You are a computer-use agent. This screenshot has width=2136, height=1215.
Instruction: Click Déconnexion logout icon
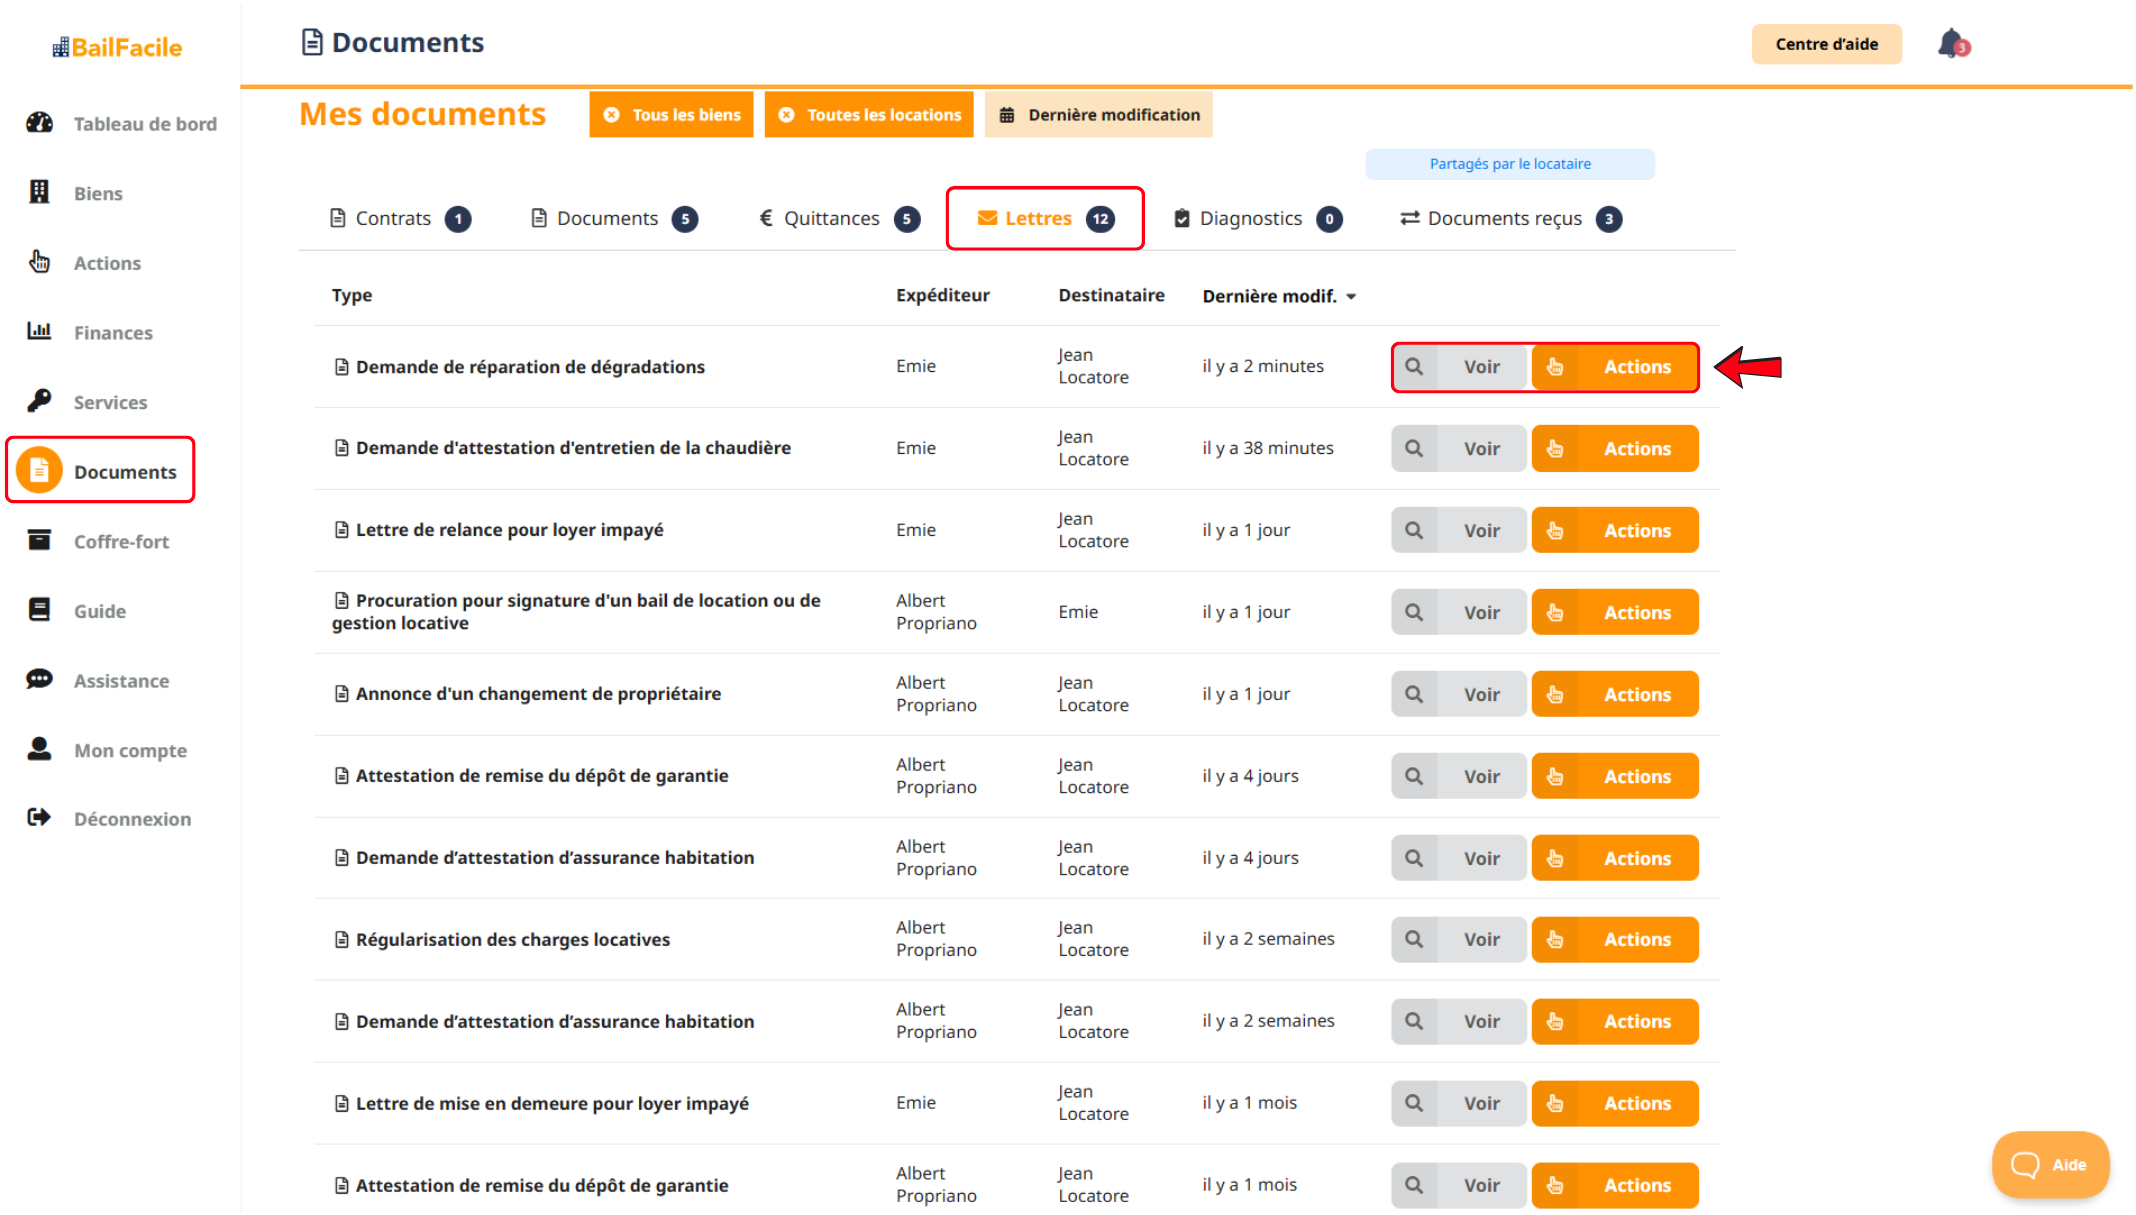tap(39, 818)
